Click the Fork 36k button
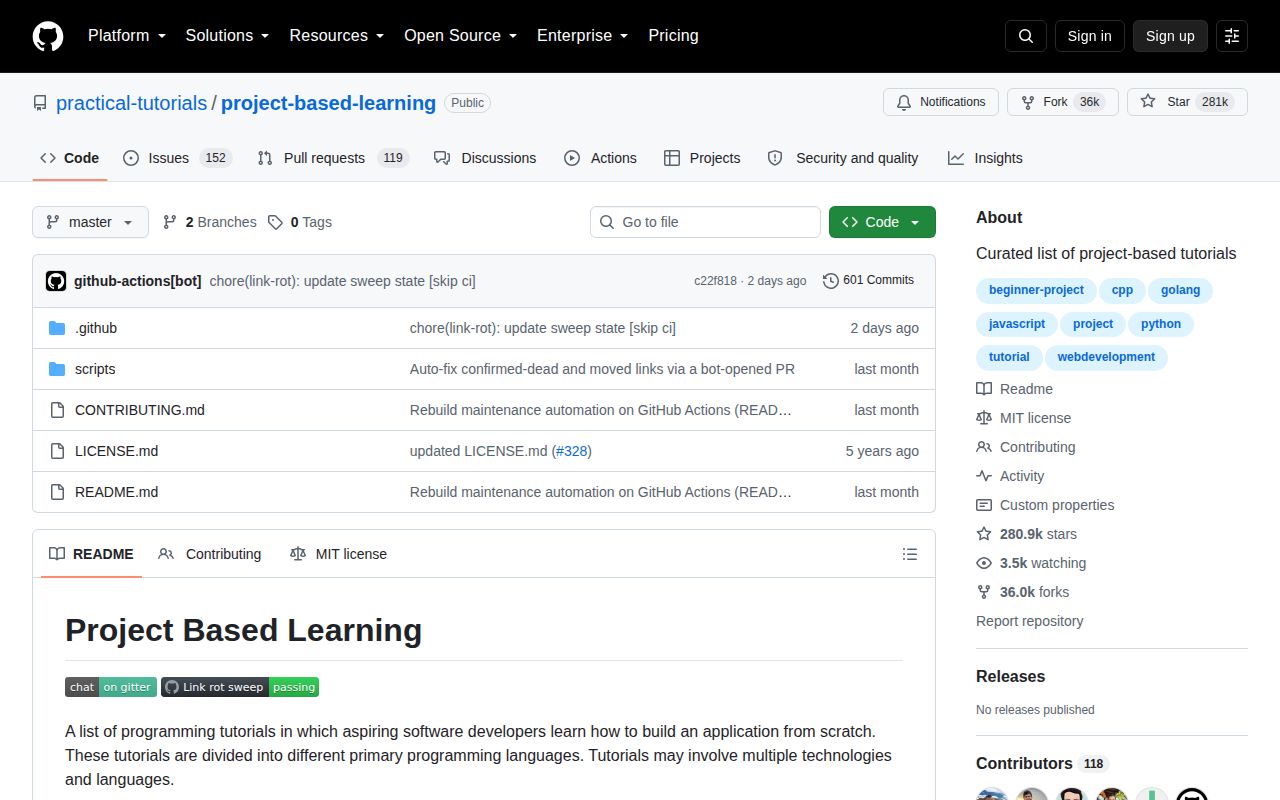Image resolution: width=1280 pixels, height=800 pixels. click(x=1063, y=102)
